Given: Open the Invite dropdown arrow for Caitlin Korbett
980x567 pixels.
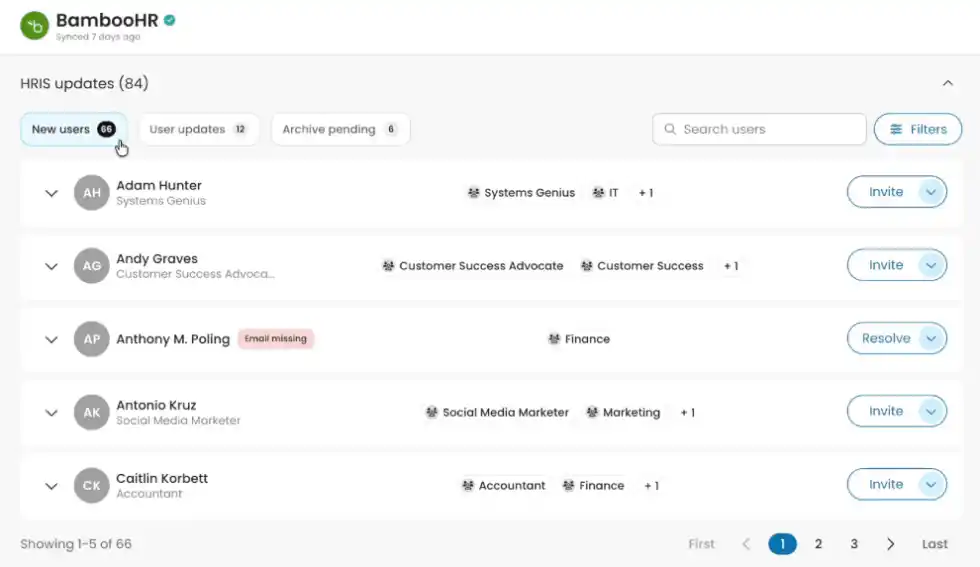Looking at the screenshot, I should (x=931, y=484).
